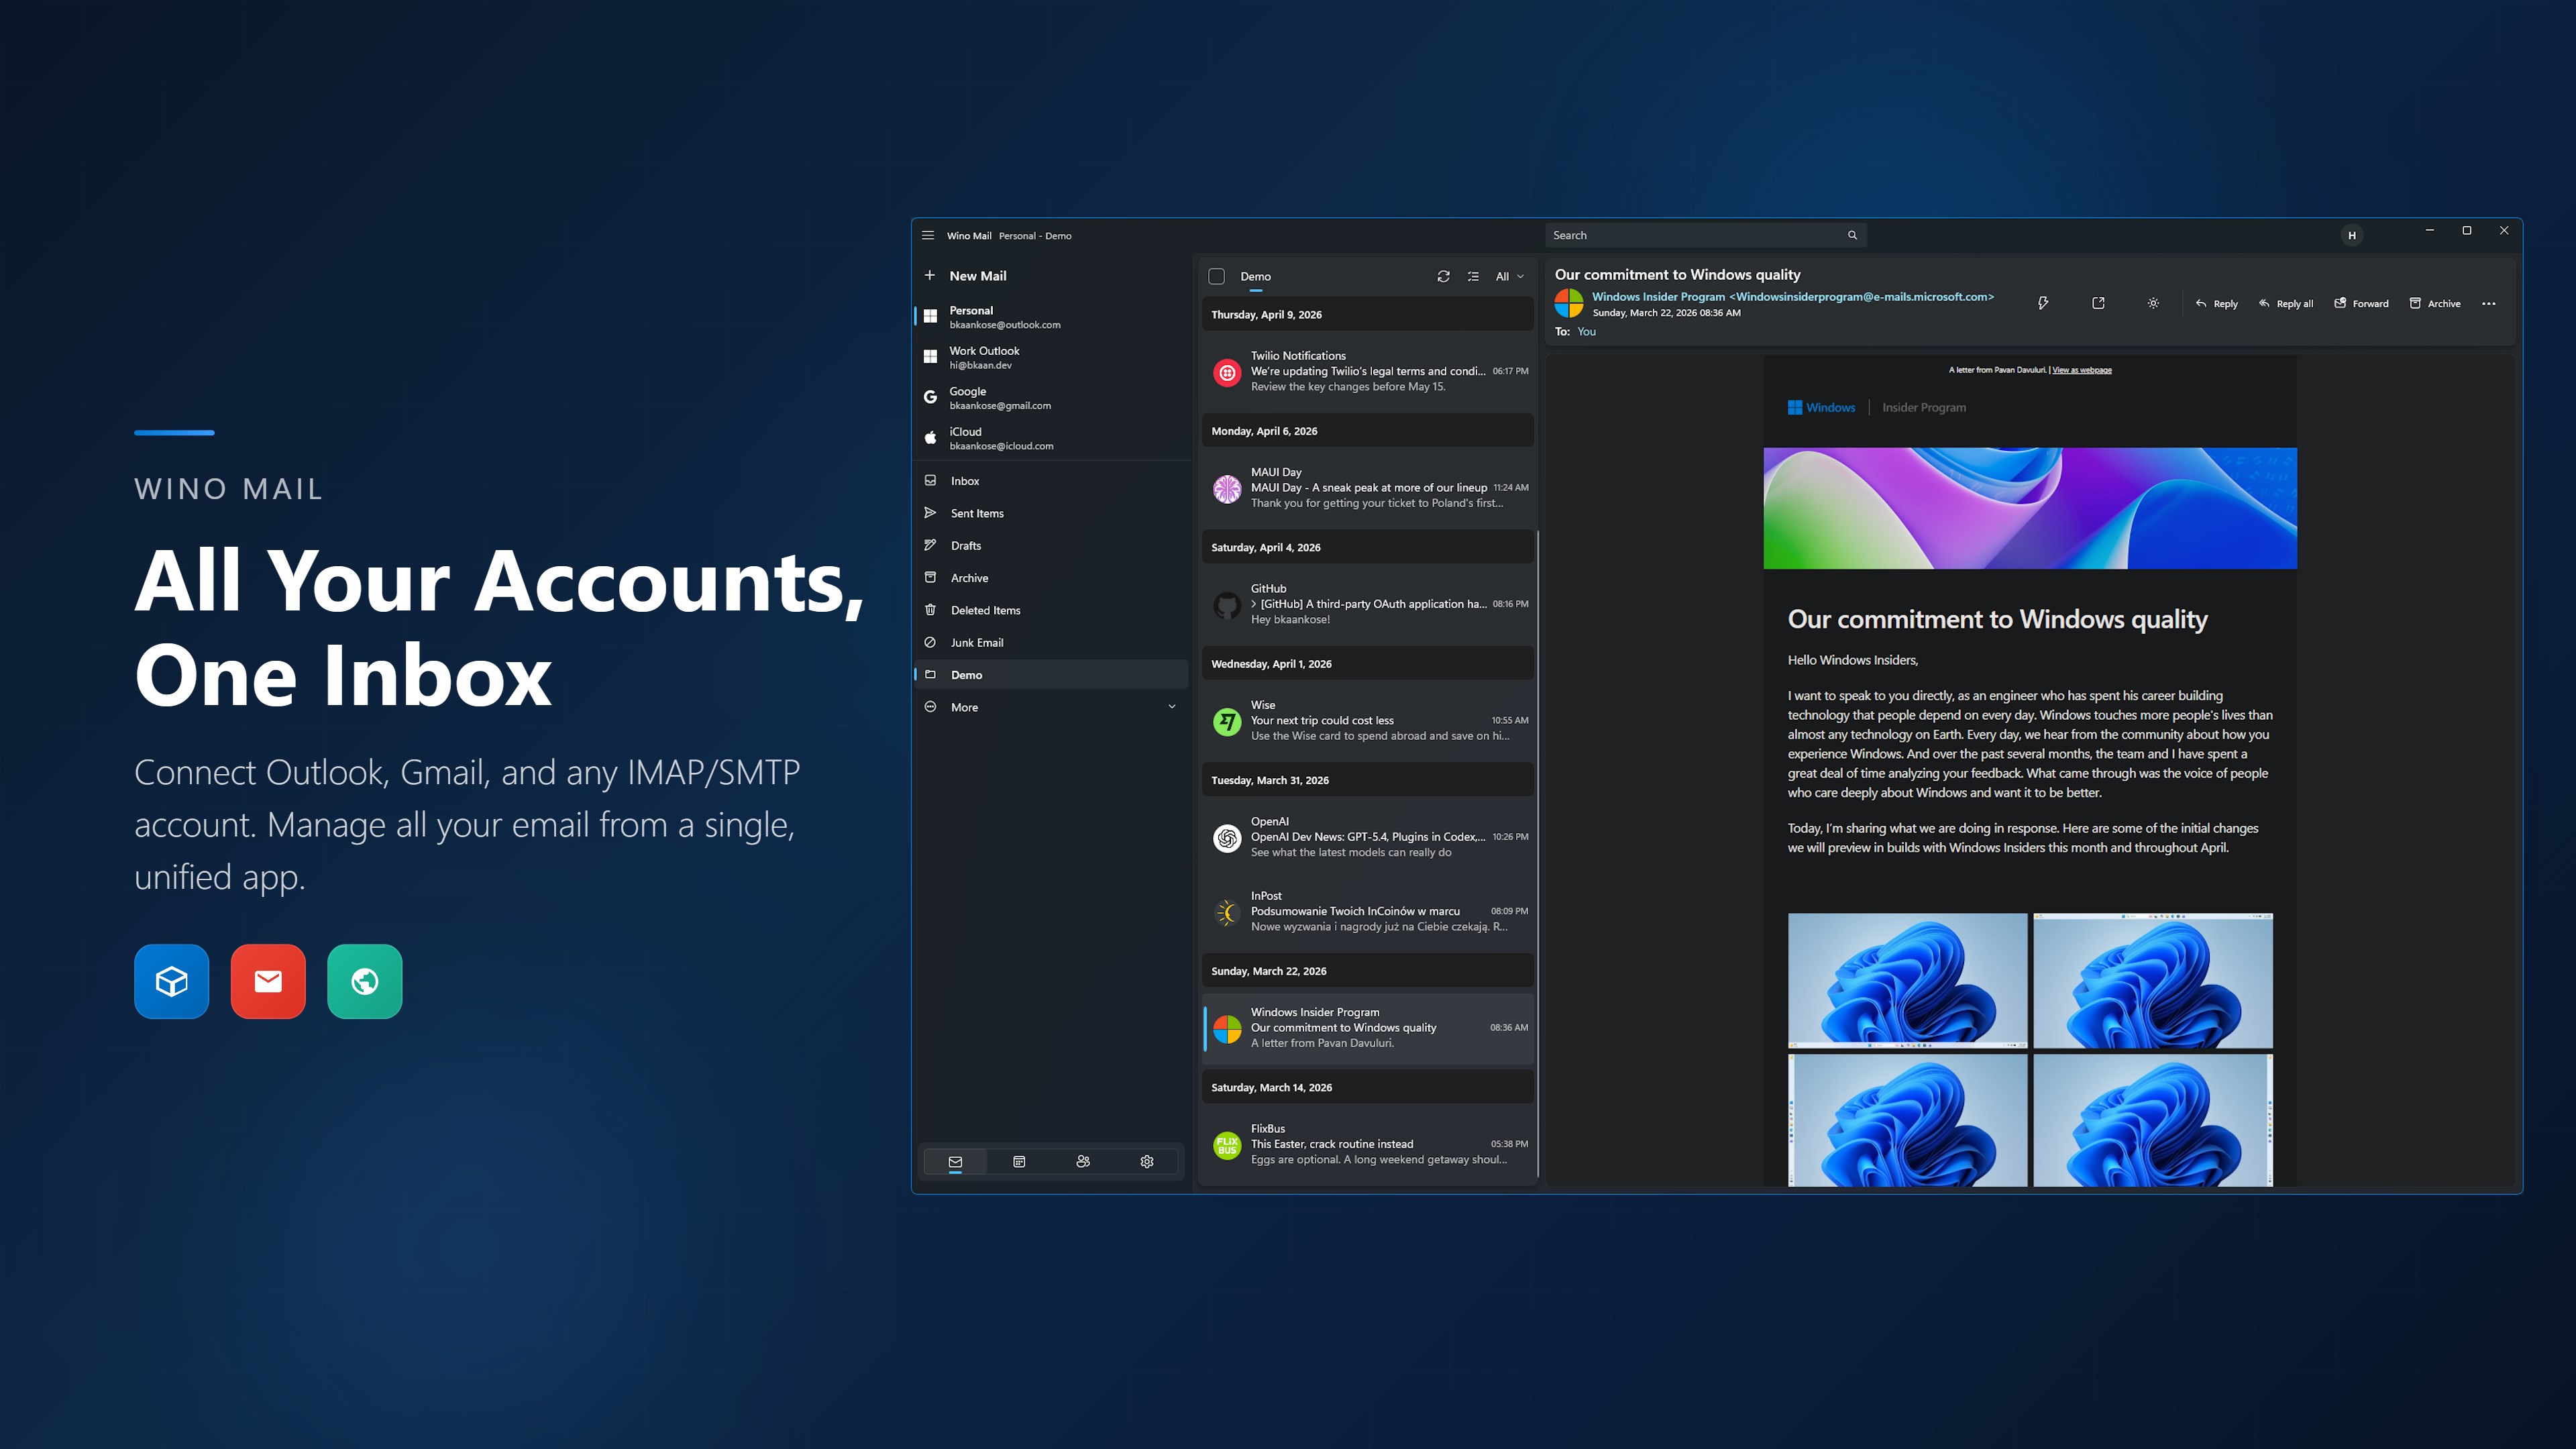
Task: Open the top-left Windows 11 screenshot thumbnail
Action: tap(1907, 981)
